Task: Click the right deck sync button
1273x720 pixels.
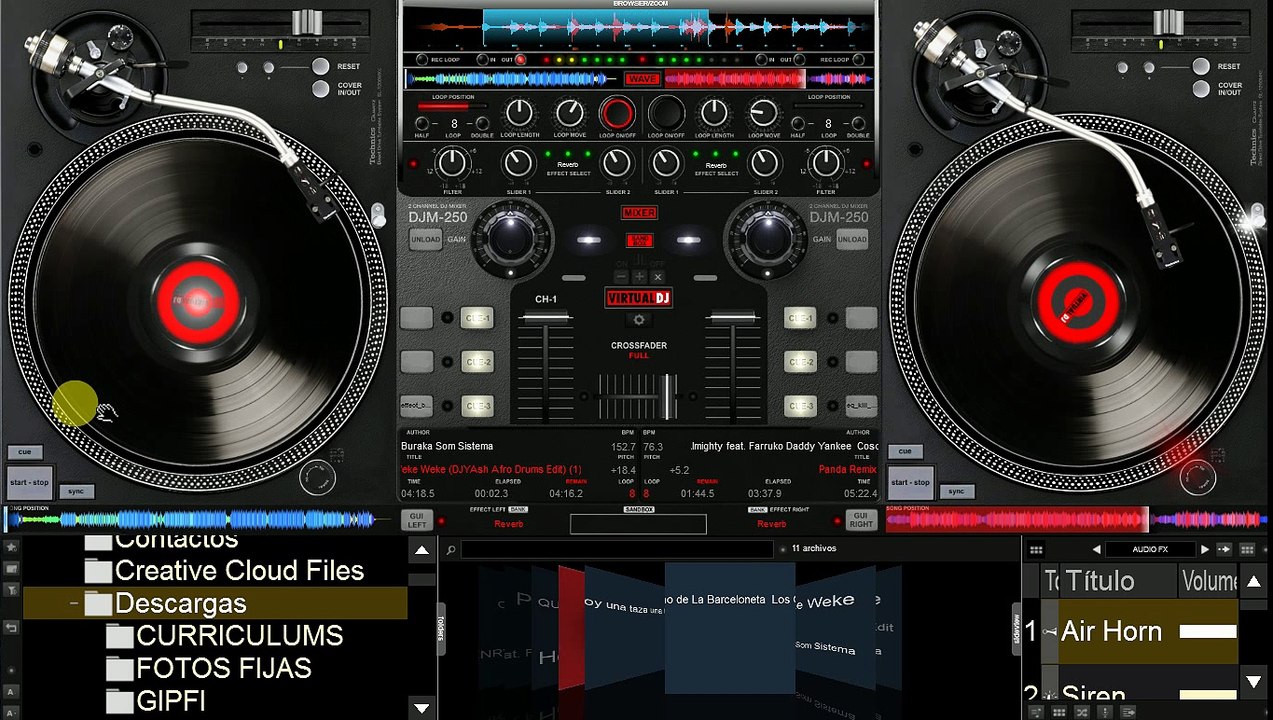Action: pos(956,491)
